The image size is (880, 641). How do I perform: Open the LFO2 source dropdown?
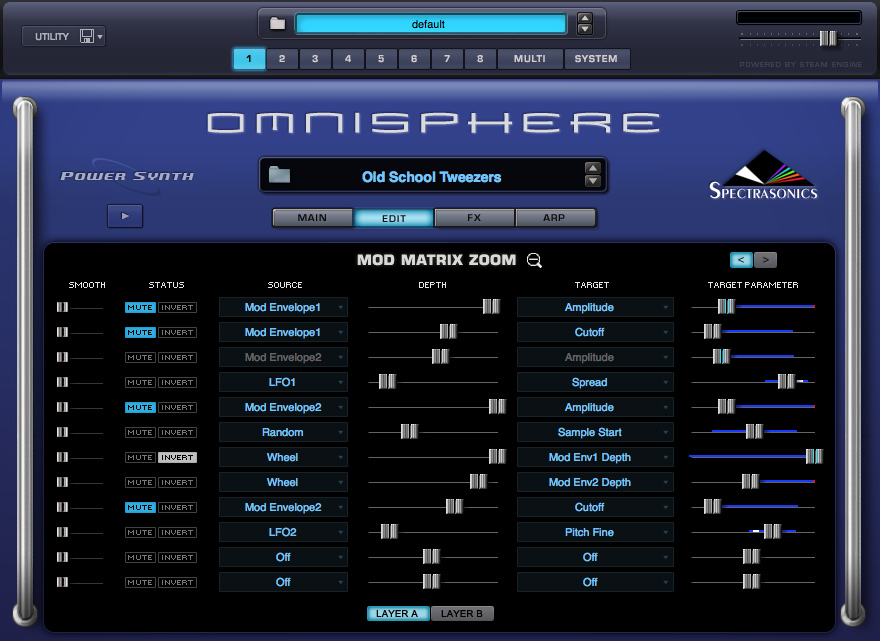pos(283,532)
